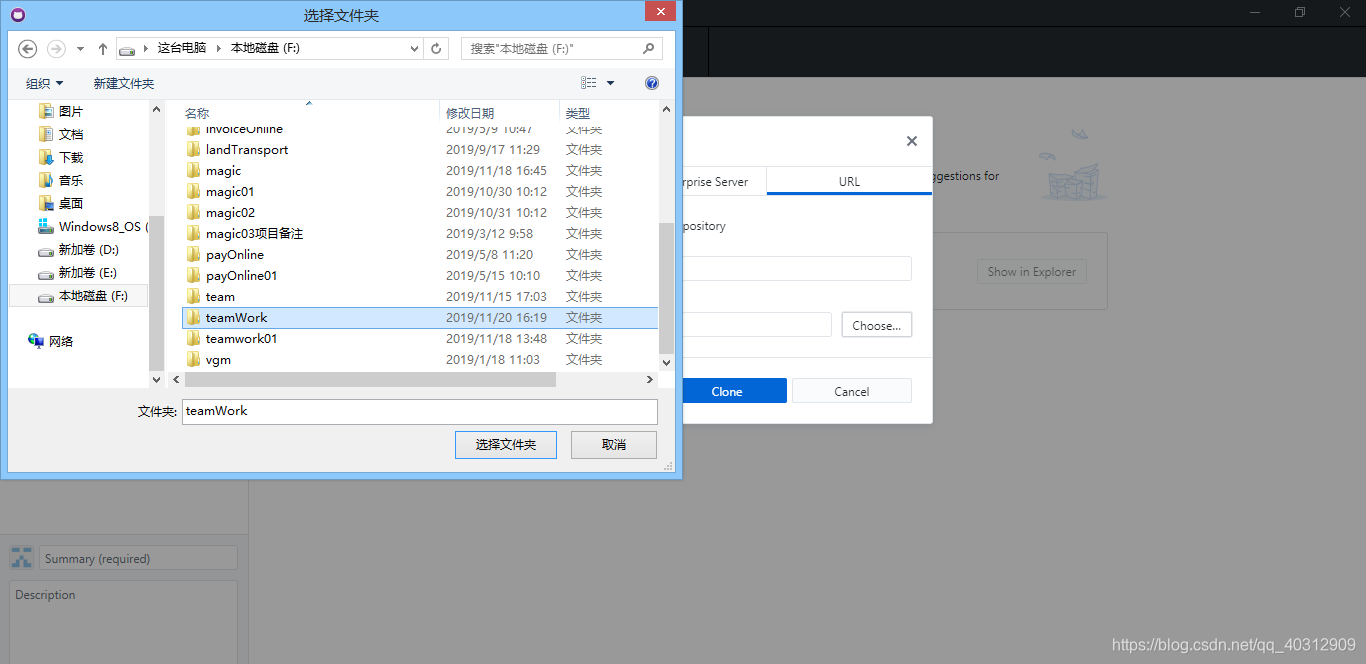Click the Clone button
1366x664 pixels.
click(x=733, y=390)
